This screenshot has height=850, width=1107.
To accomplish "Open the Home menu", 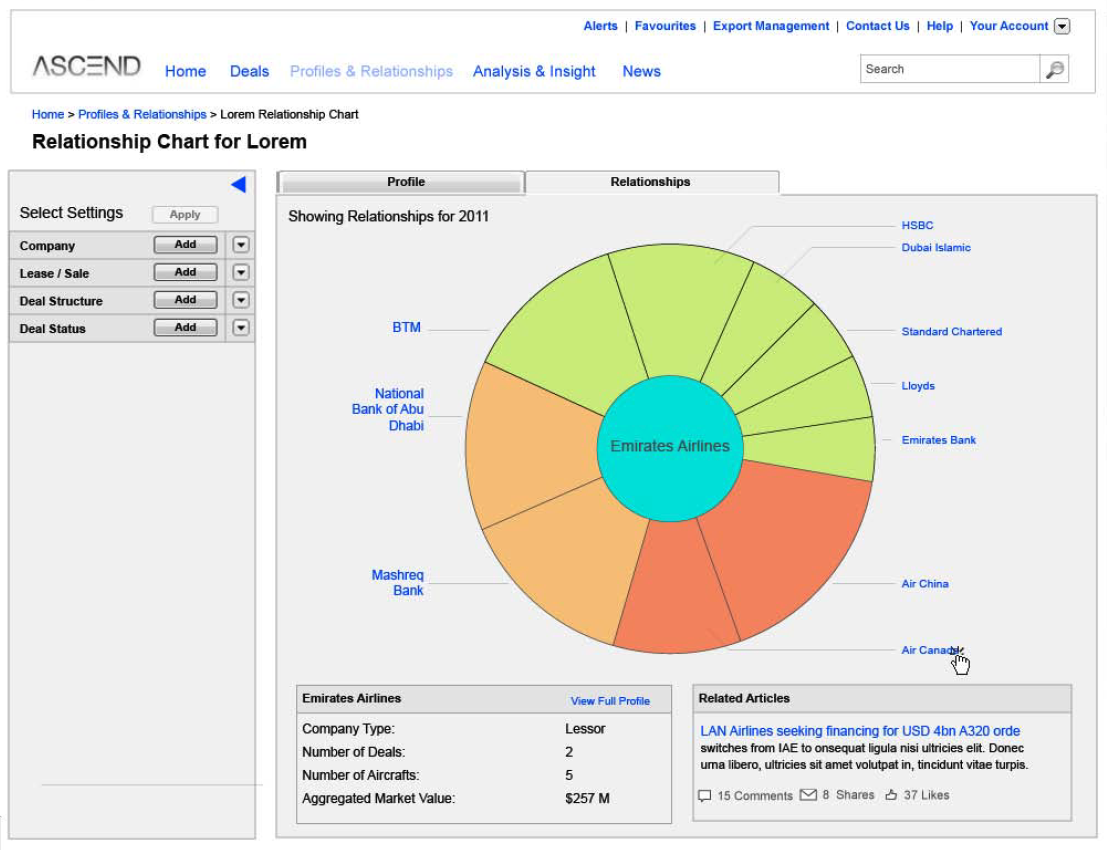I will pos(186,71).
